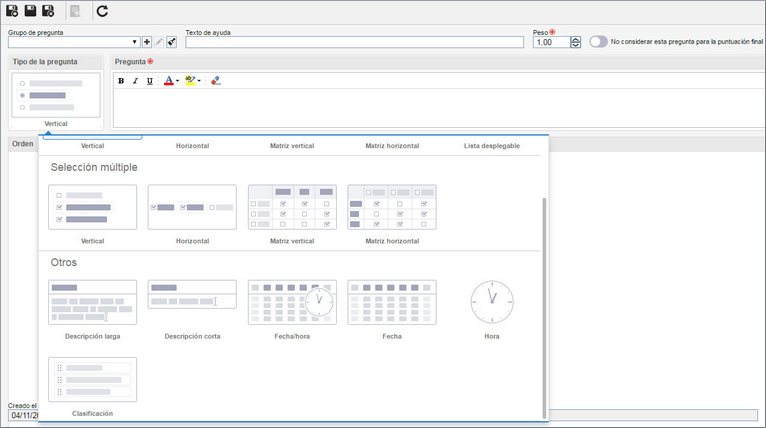766x428 pixels.
Task: Click the Clasificación label
Action: tap(92, 413)
